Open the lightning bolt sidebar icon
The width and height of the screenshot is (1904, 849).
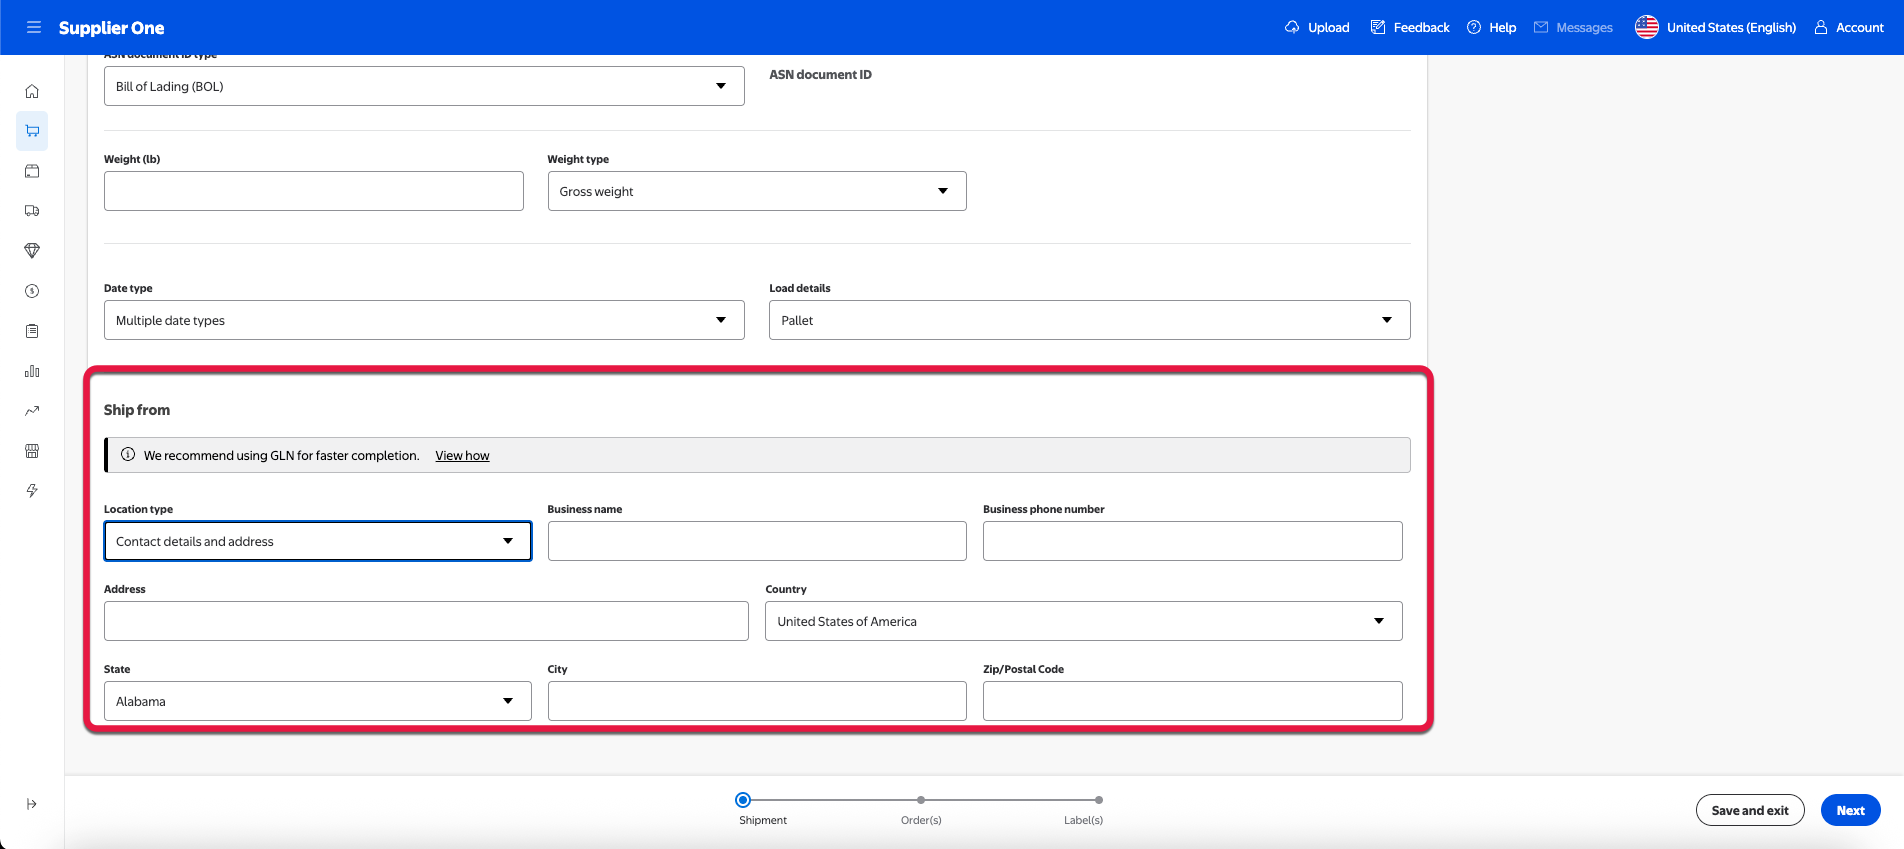tap(32, 491)
